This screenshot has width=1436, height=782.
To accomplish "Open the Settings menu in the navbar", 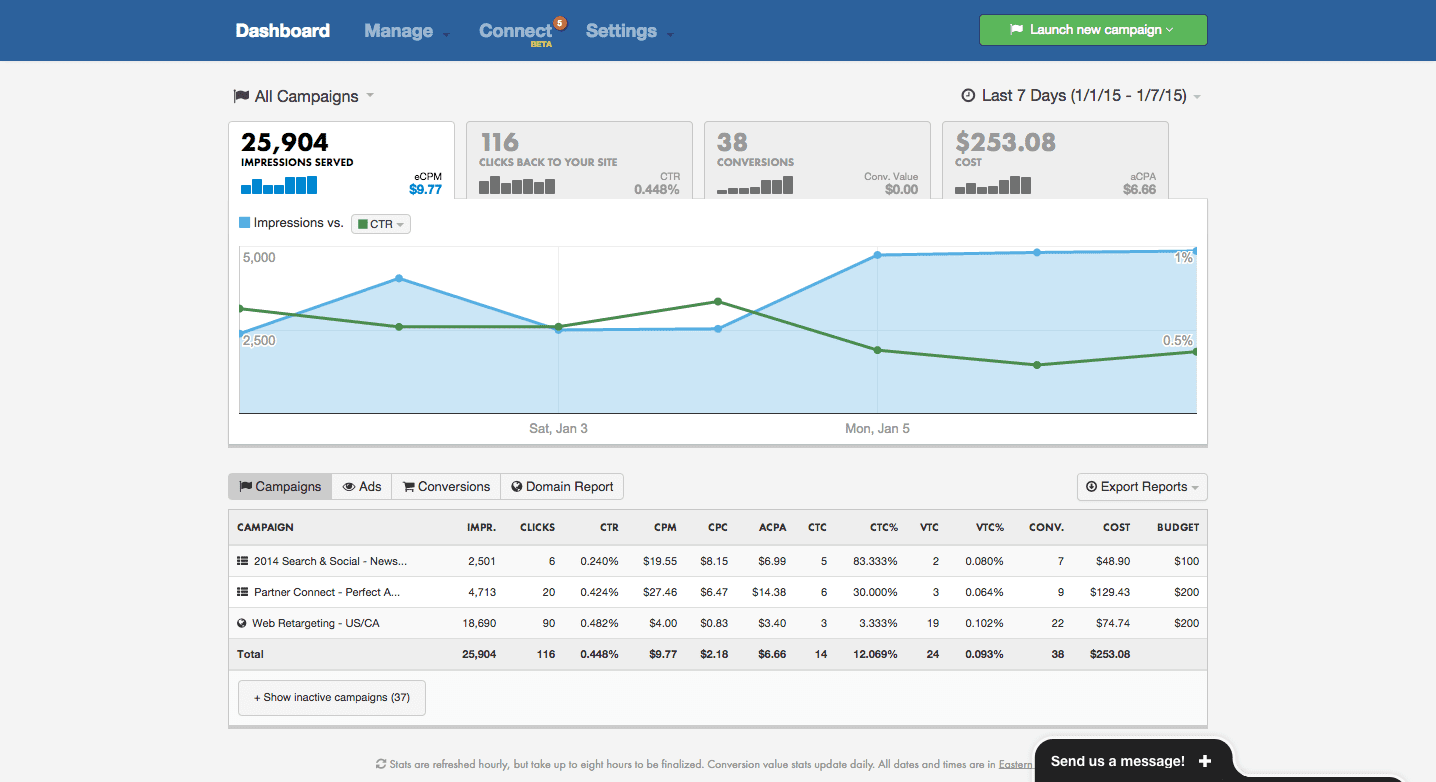I will 622,31.
